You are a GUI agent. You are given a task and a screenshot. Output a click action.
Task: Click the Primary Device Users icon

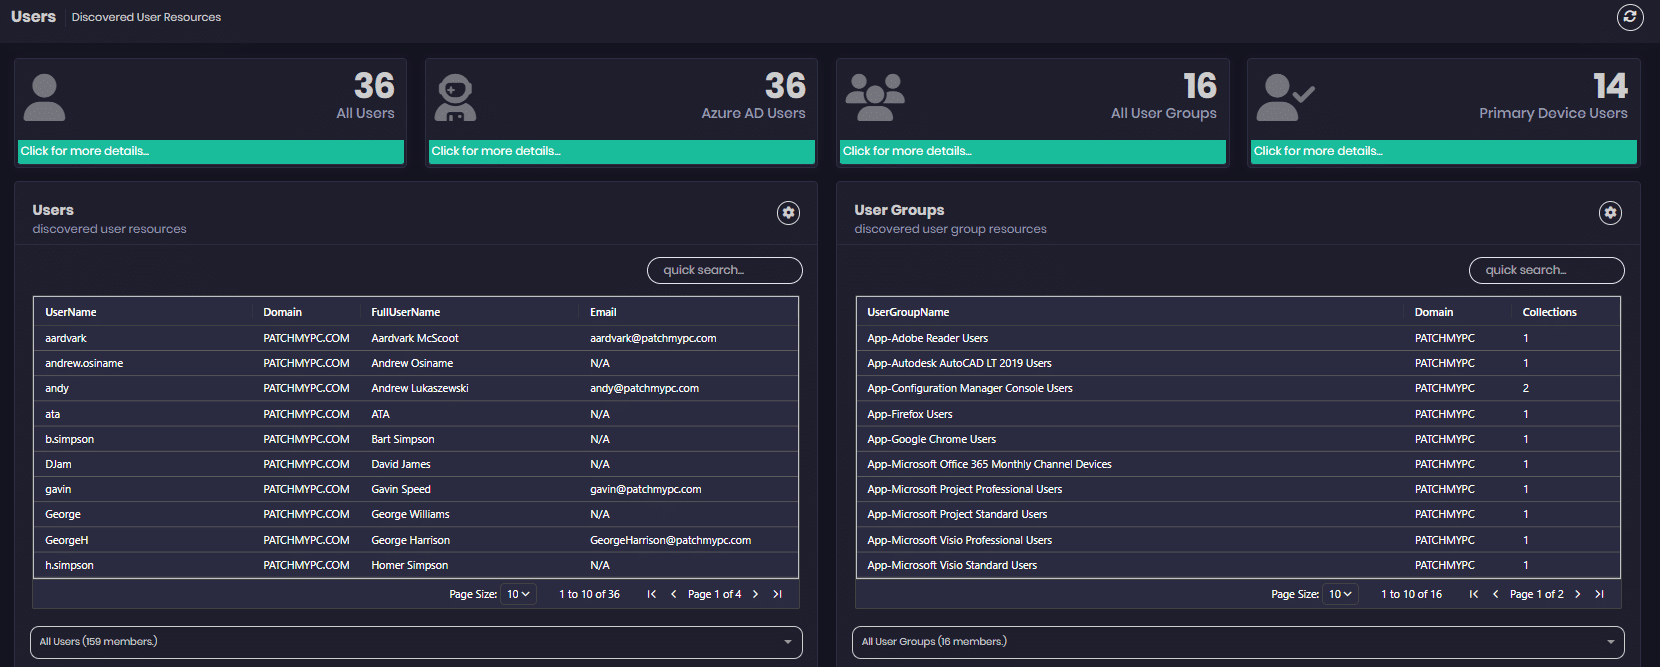[1284, 98]
